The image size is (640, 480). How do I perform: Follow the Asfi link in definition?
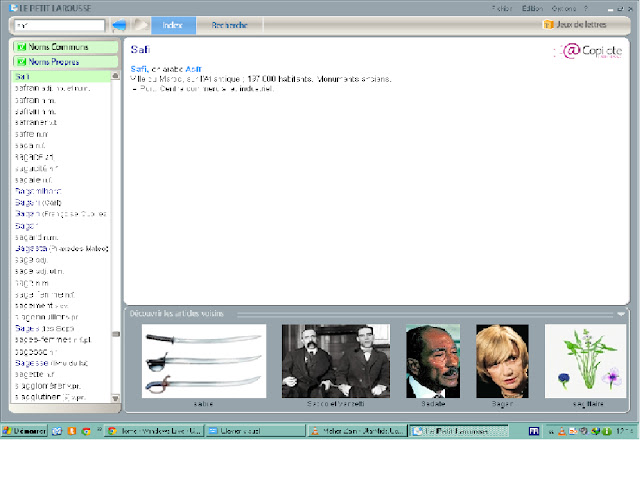193,69
